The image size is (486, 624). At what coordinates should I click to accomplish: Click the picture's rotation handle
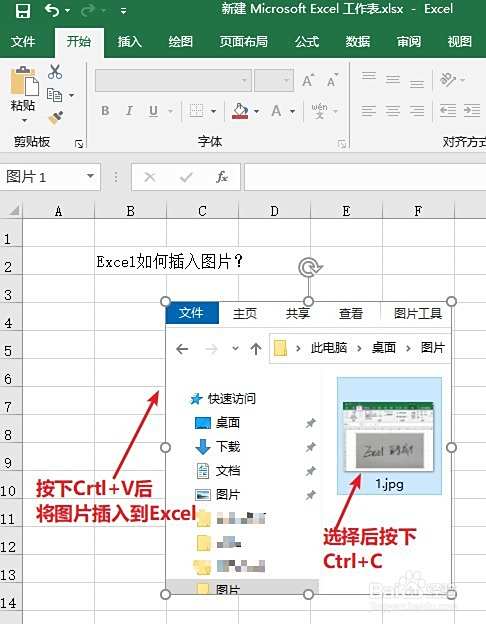[x=309, y=267]
